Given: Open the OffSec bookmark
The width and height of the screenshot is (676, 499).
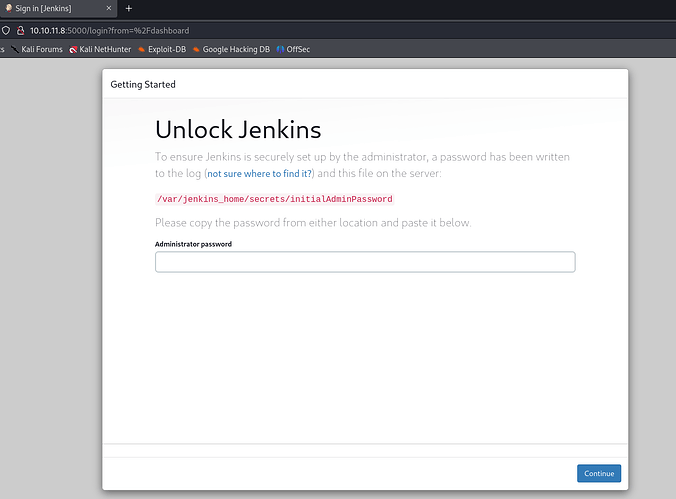Looking at the screenshot, I should coord(293,49).
